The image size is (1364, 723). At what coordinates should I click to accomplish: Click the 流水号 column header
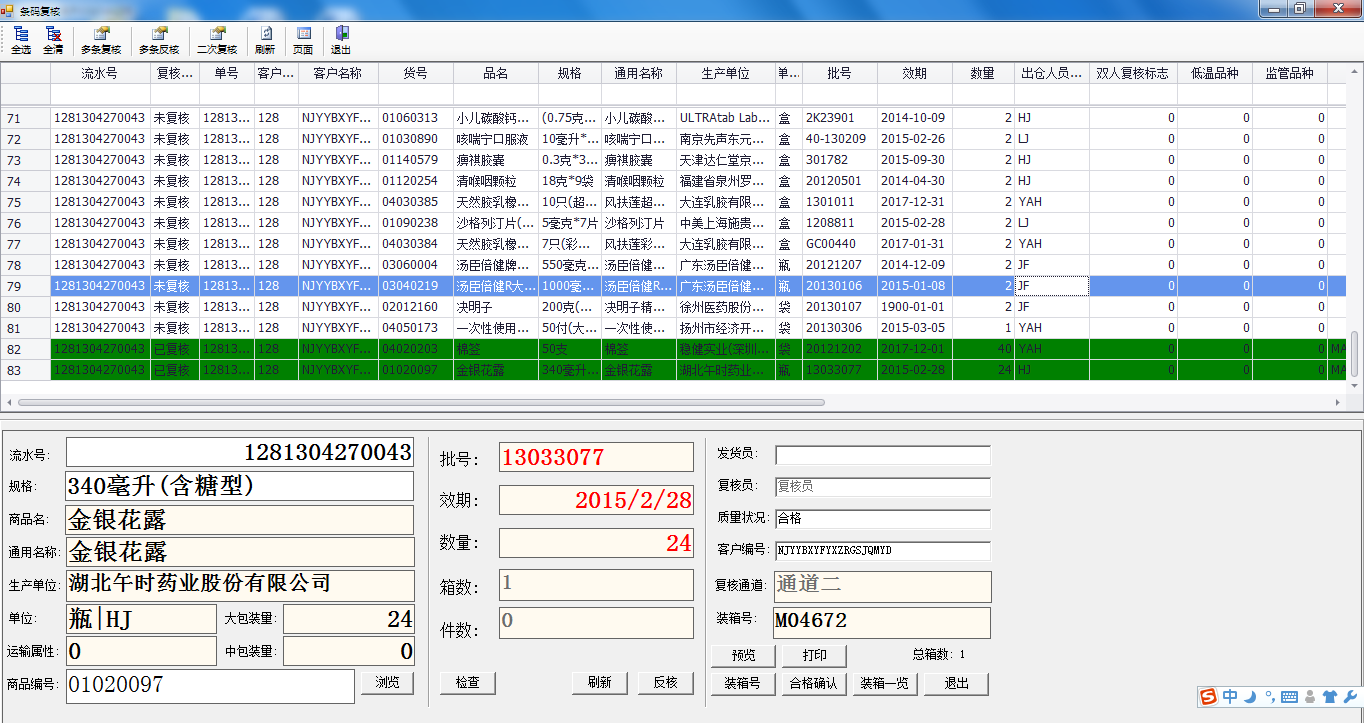[100, 73]
